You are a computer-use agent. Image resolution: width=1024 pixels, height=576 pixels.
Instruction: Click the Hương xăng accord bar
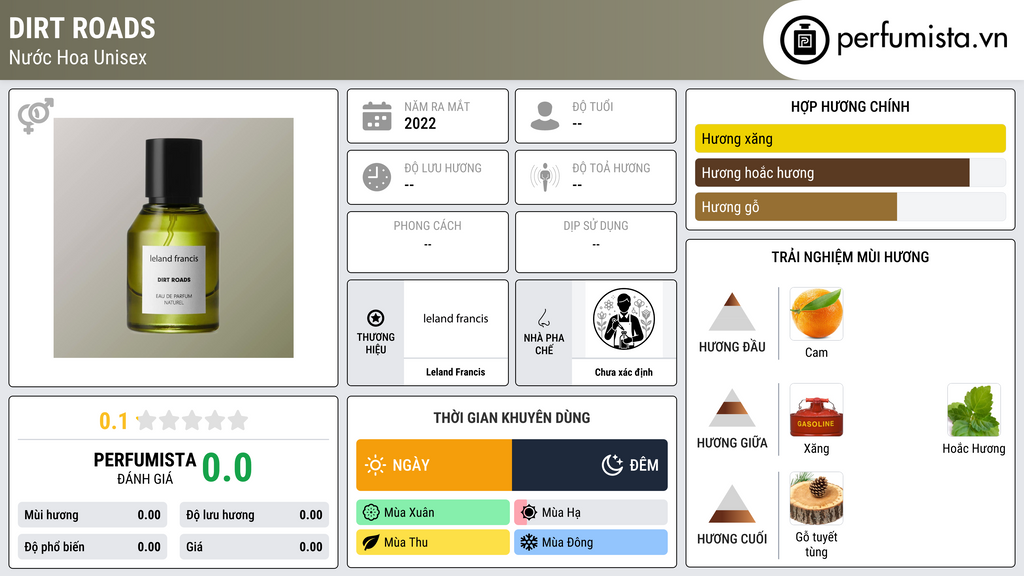tap(850, 138)
